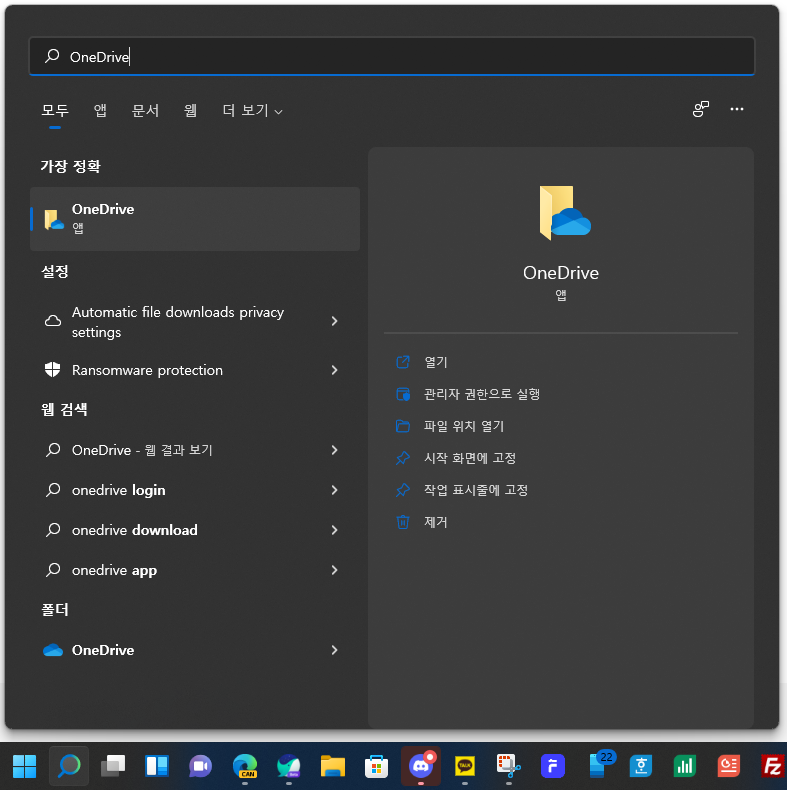Switch to the 웹 tab
787x790 pixels.
(190, 110)
